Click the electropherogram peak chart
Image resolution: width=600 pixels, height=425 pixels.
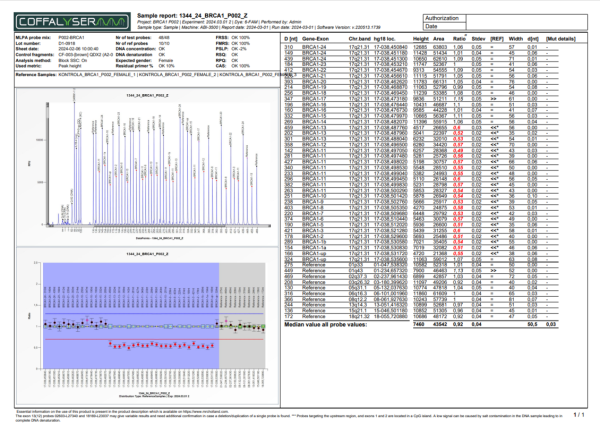(147, 166)
